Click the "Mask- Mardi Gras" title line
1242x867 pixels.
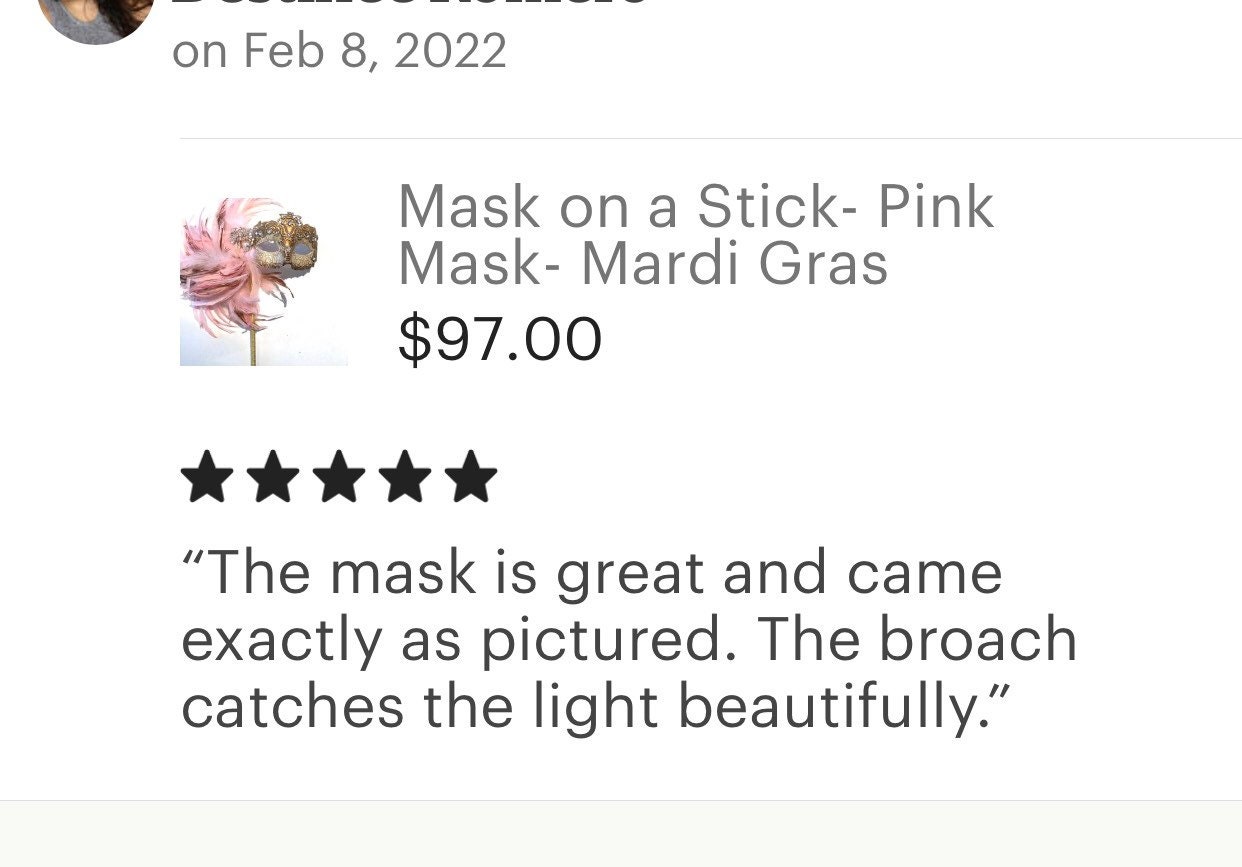click(x=643, y=263)
